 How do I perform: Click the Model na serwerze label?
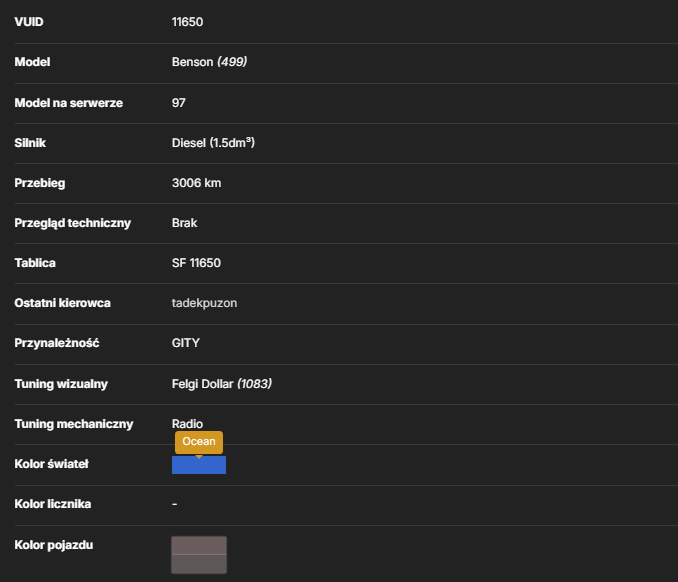(69, 103)
